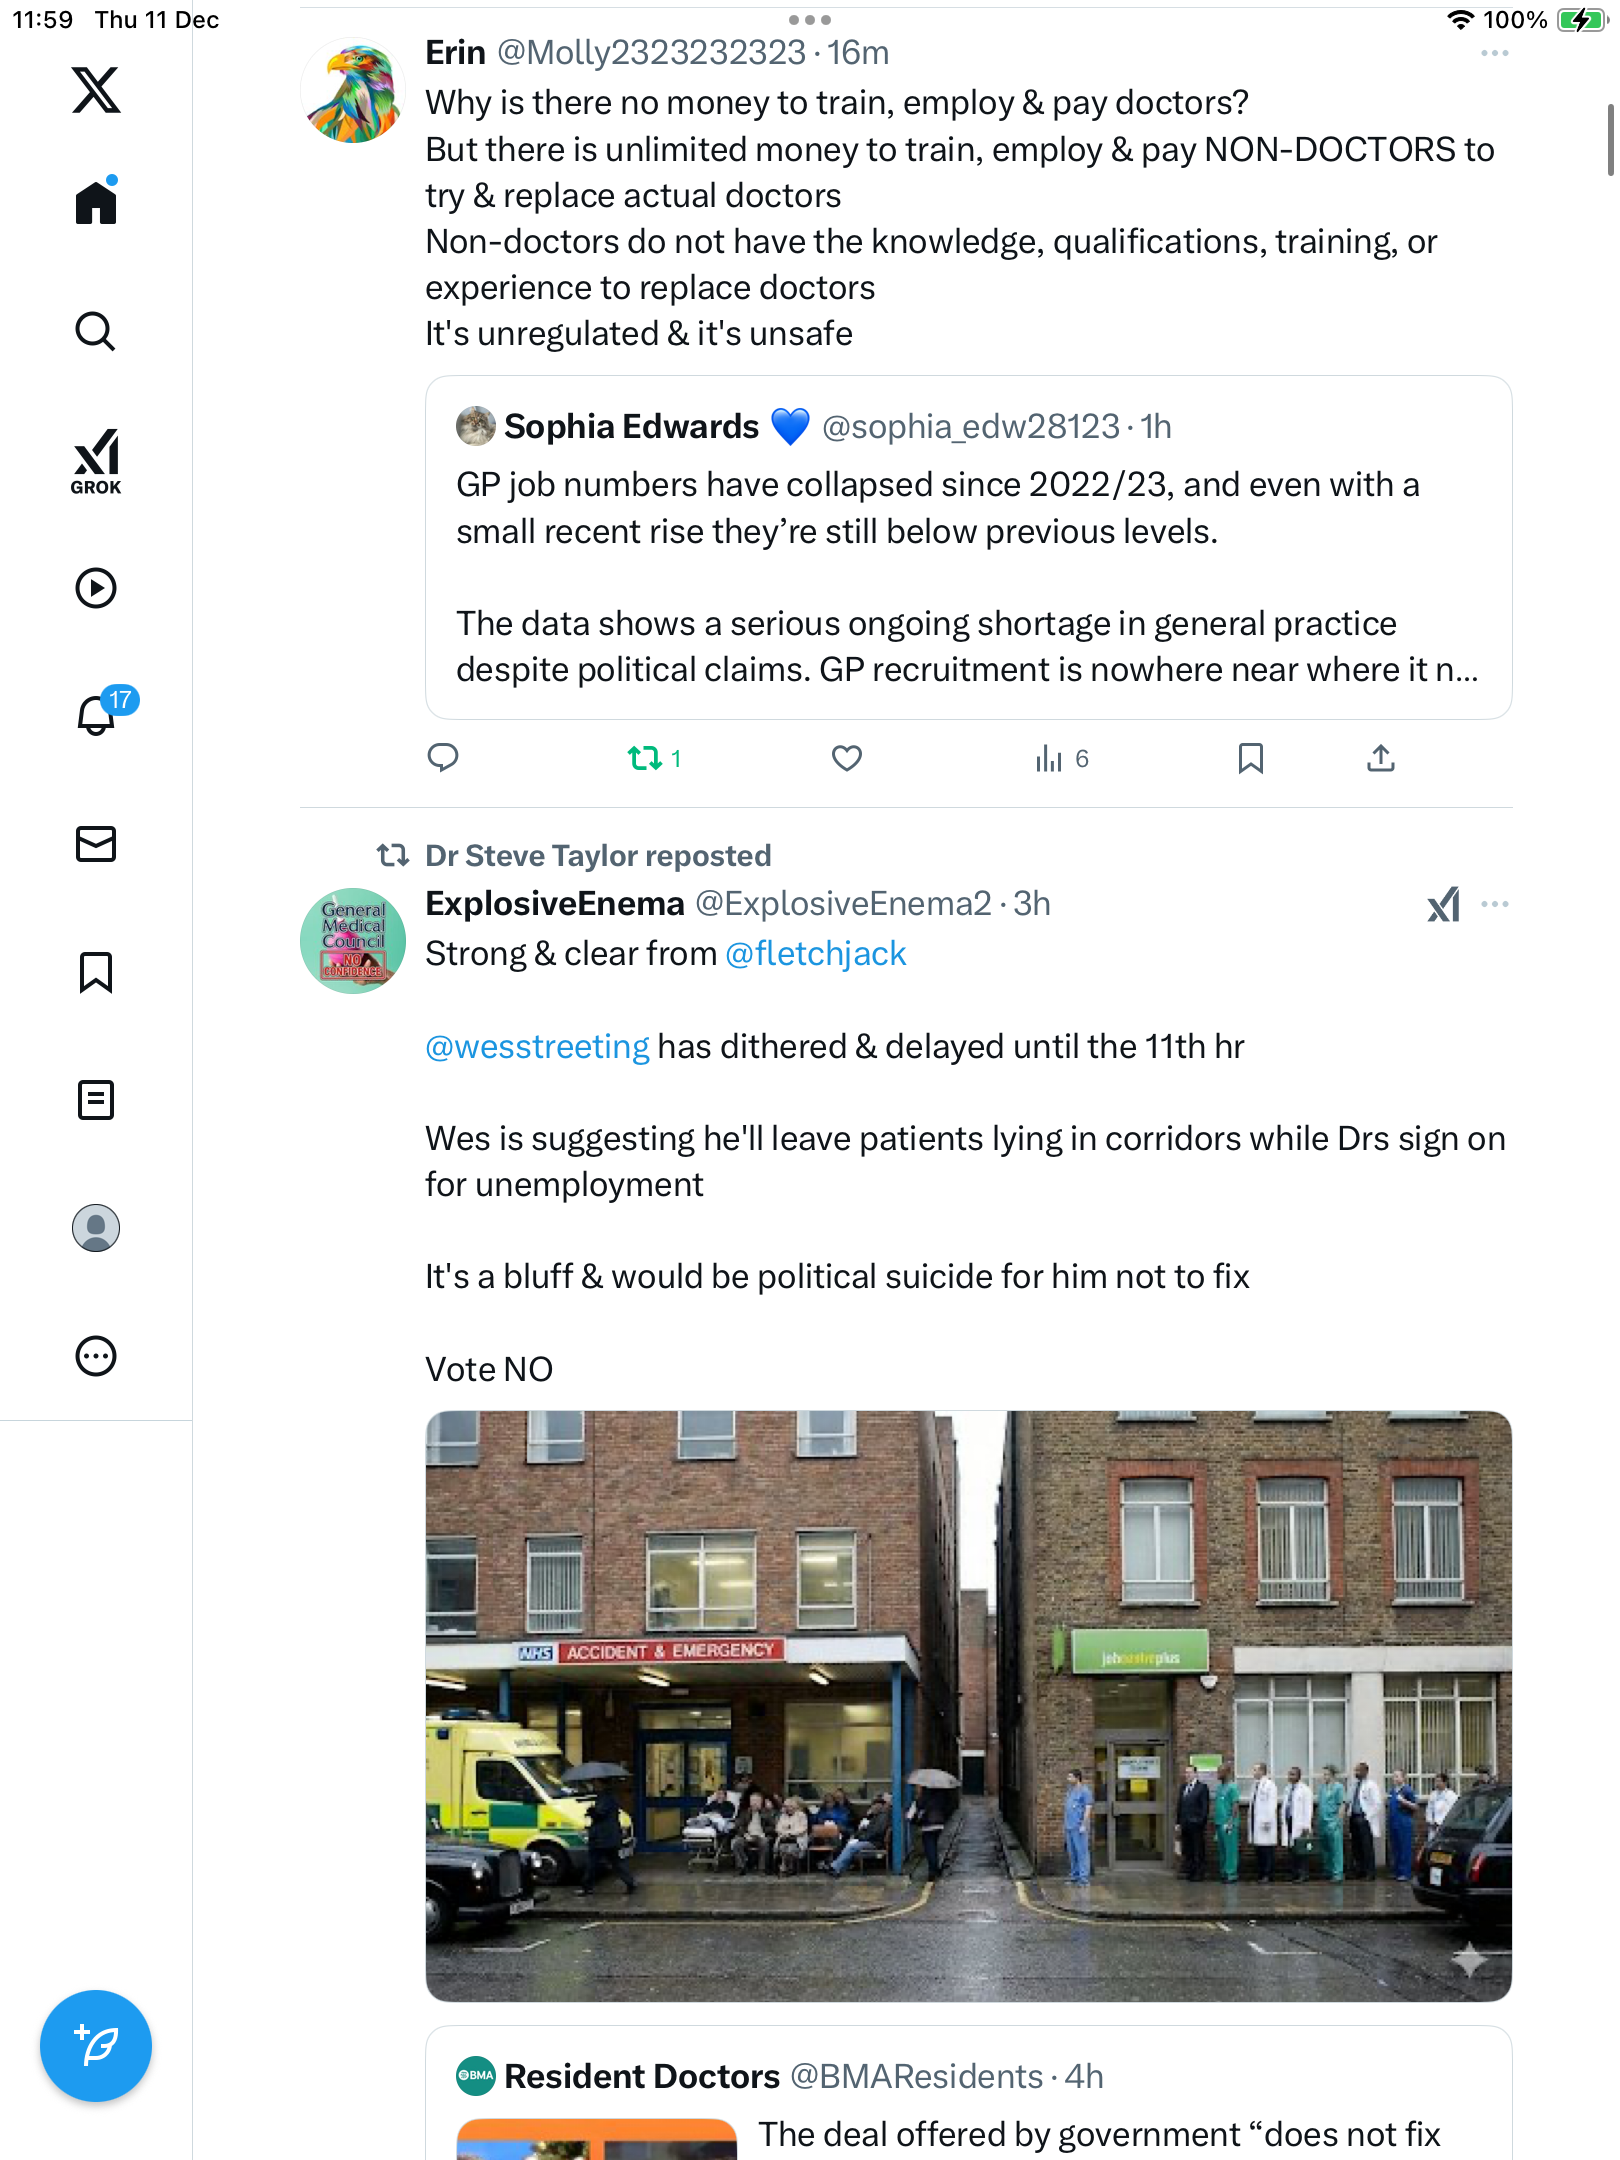Screen dimensions: 1620x2160
Task: Tap the compose new post button
Action: point(96,2046)
